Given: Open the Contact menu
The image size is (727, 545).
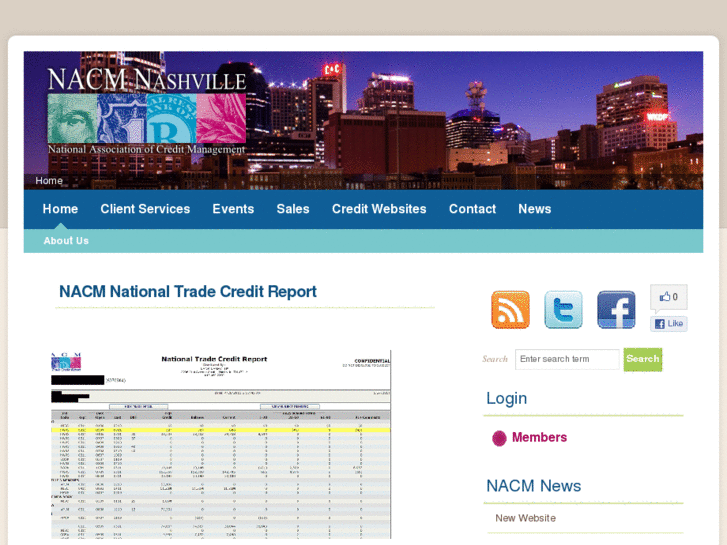Looking at the screenshot, I should coord(472,209).
